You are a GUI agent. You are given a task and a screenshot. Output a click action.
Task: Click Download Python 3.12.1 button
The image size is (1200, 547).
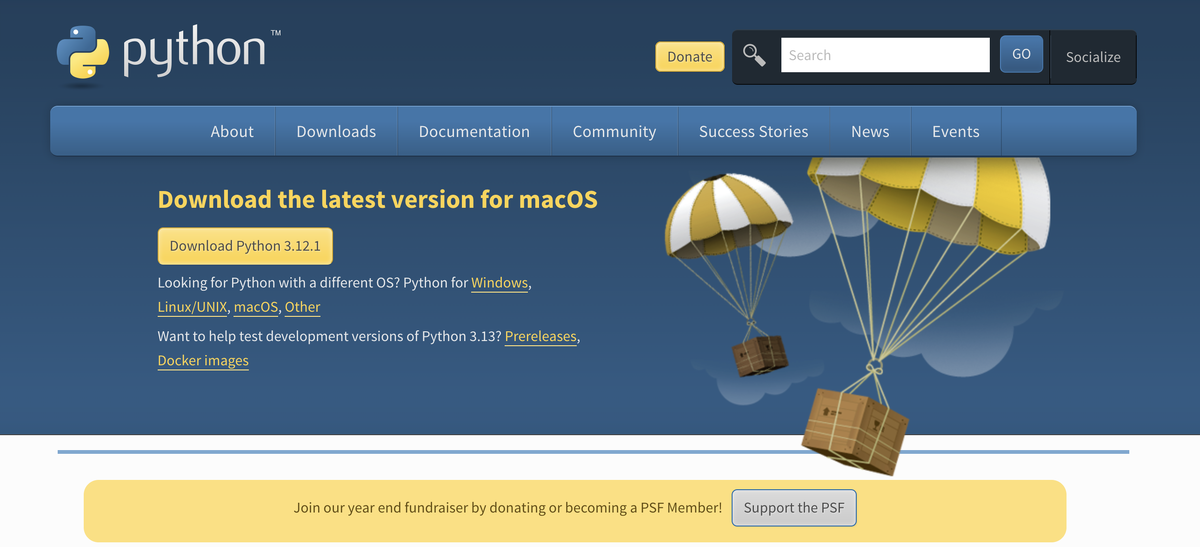point(245,246)
